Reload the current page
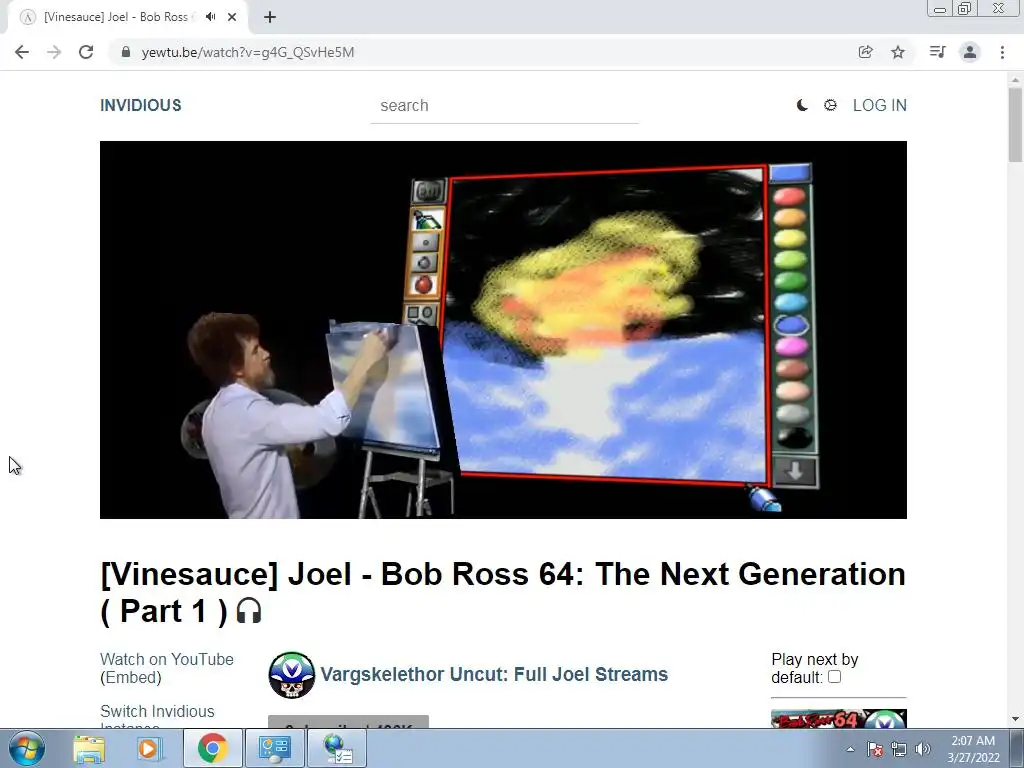 [86, 52]
